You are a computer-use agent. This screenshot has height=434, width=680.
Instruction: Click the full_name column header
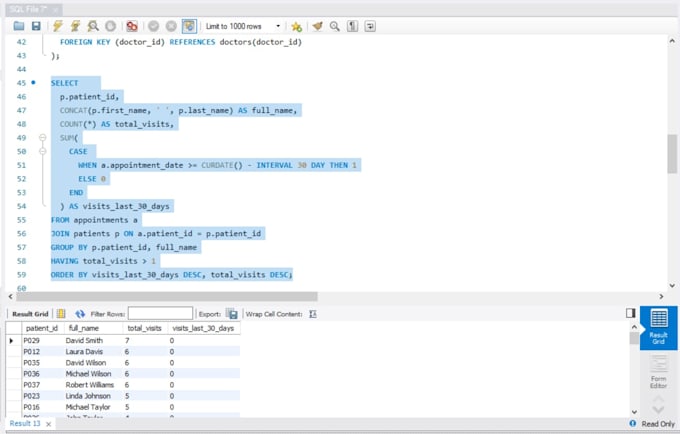(84, 328)
